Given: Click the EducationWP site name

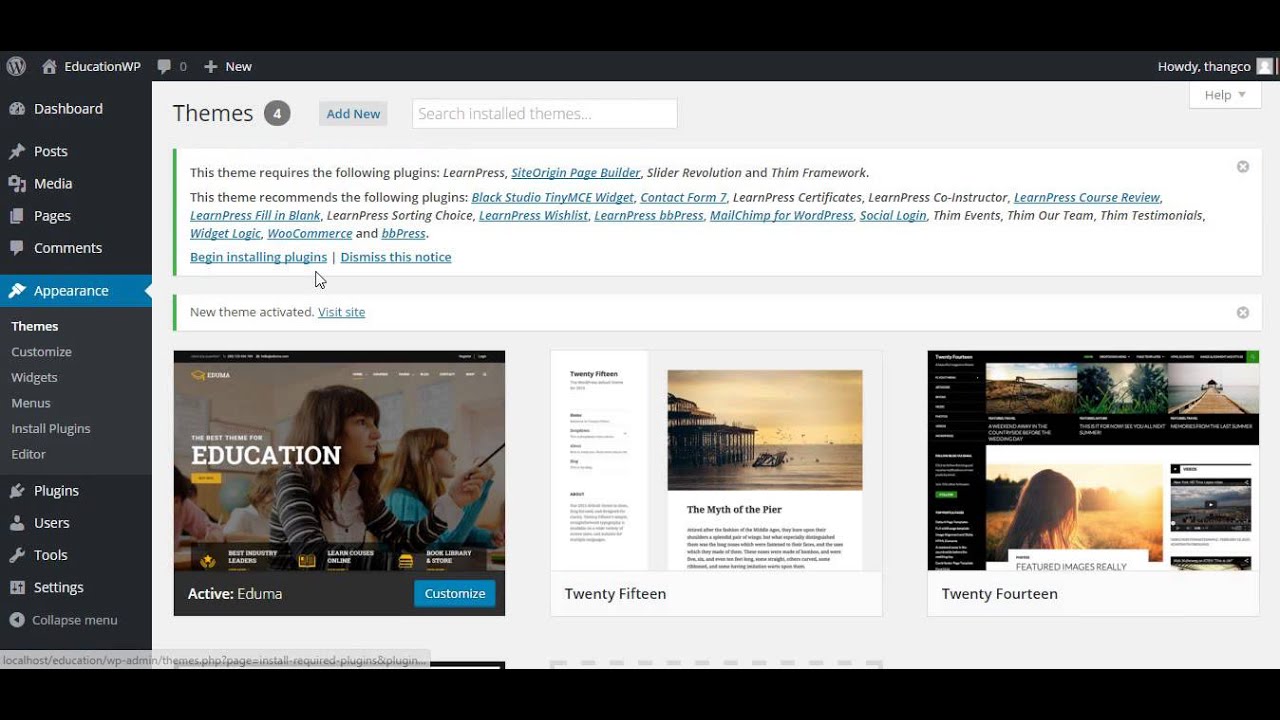Looking at the screenshot, I should pyautogui.click(x=102, y=66).
